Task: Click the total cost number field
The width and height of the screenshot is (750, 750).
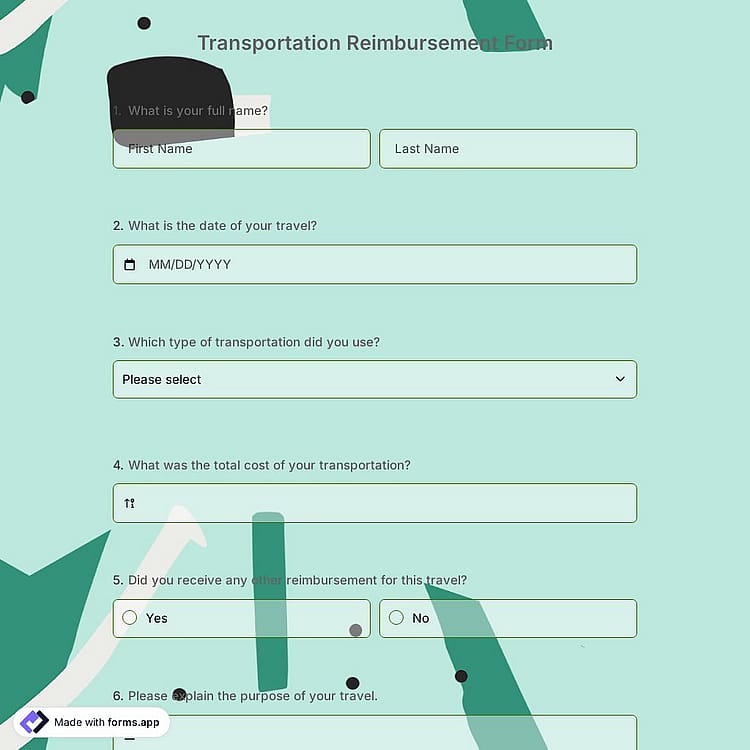Action: pos(375,503)
